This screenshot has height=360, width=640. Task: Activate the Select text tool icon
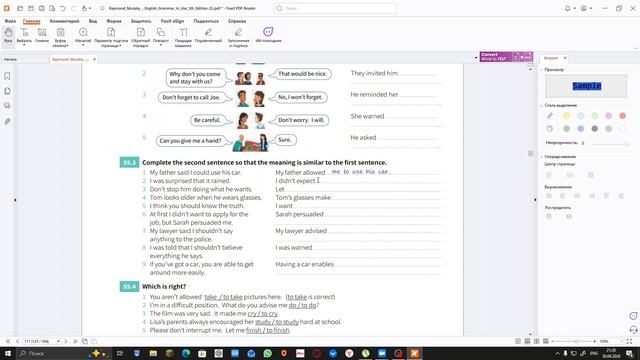click(x=24, y=32)
